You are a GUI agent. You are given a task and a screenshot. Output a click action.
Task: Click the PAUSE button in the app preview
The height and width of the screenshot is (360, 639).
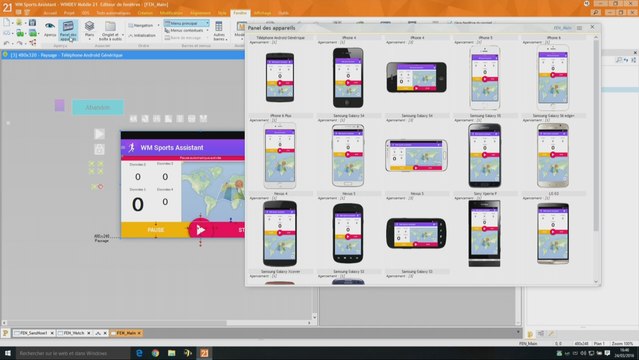(x=156, y=230)
